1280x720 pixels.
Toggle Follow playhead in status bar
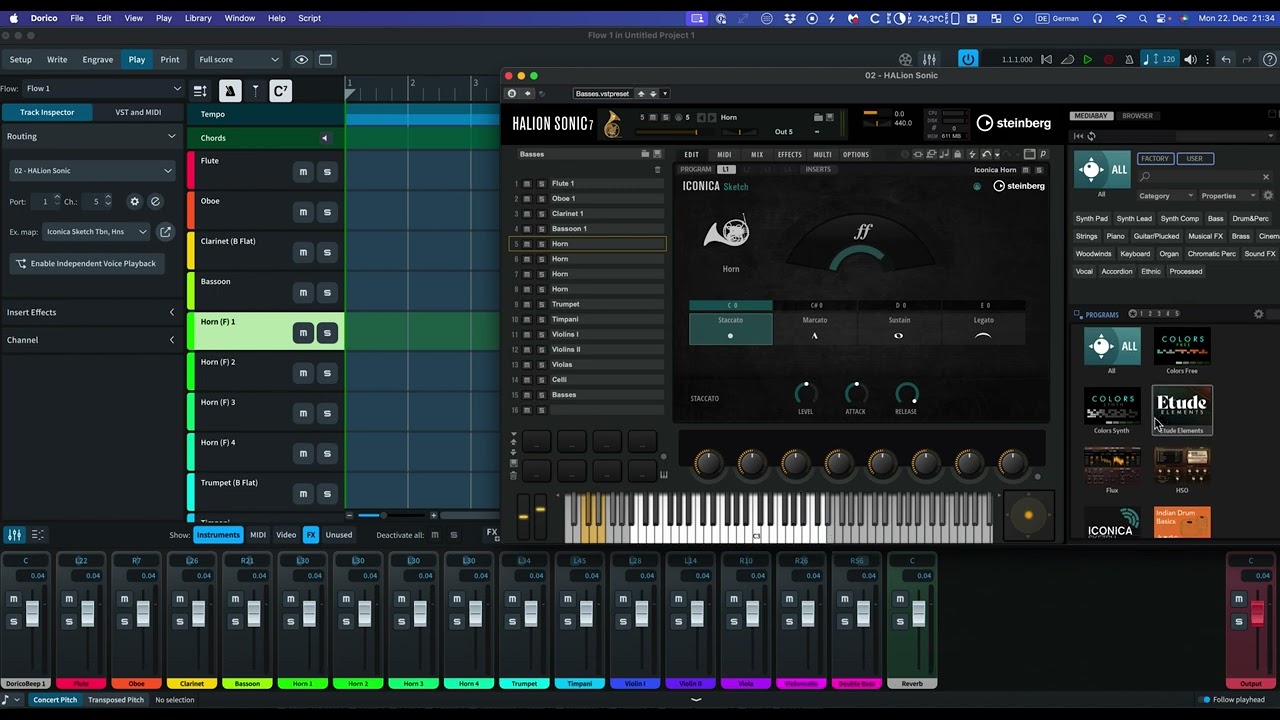1232,700
